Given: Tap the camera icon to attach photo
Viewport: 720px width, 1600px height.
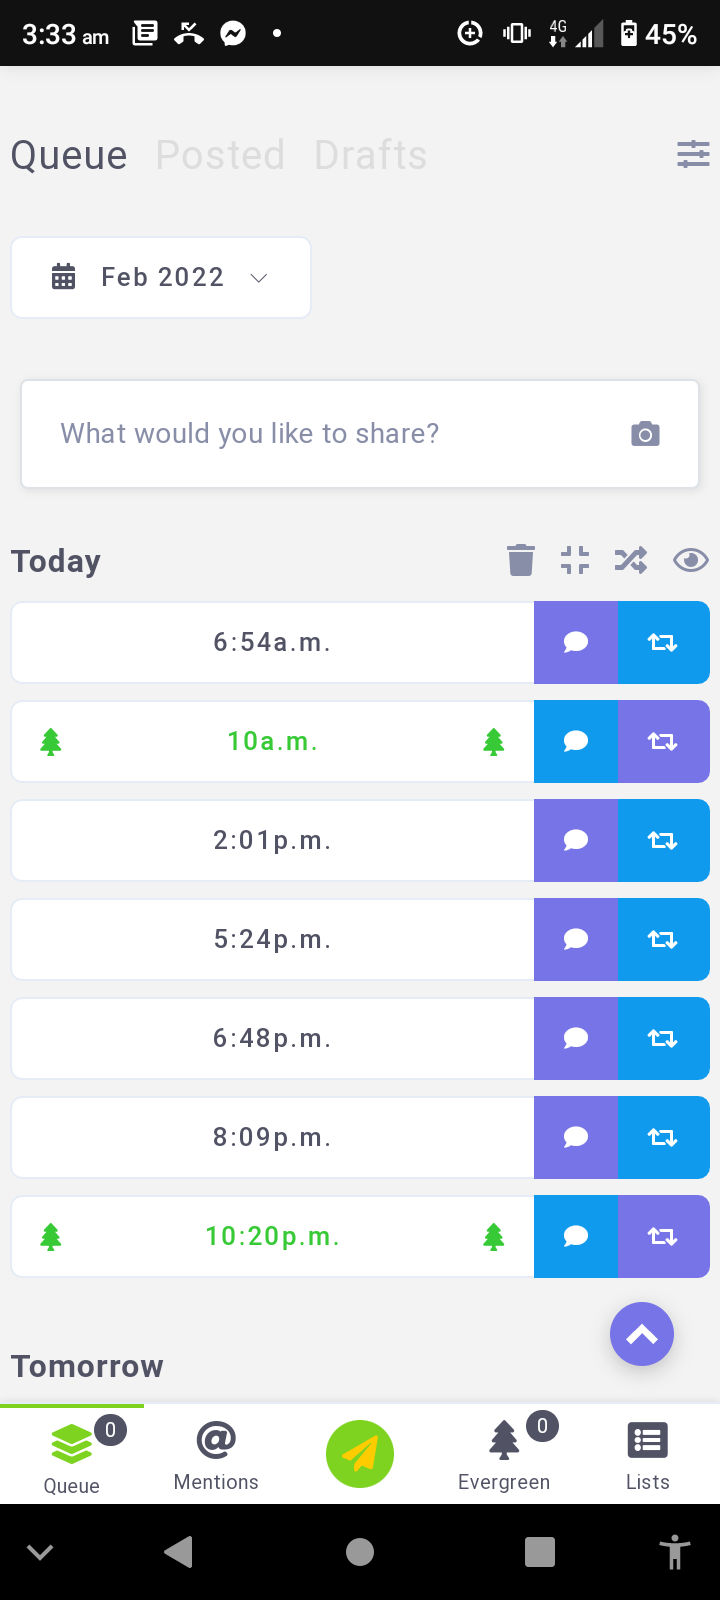Looking at the screenshot, I should 645,434.
